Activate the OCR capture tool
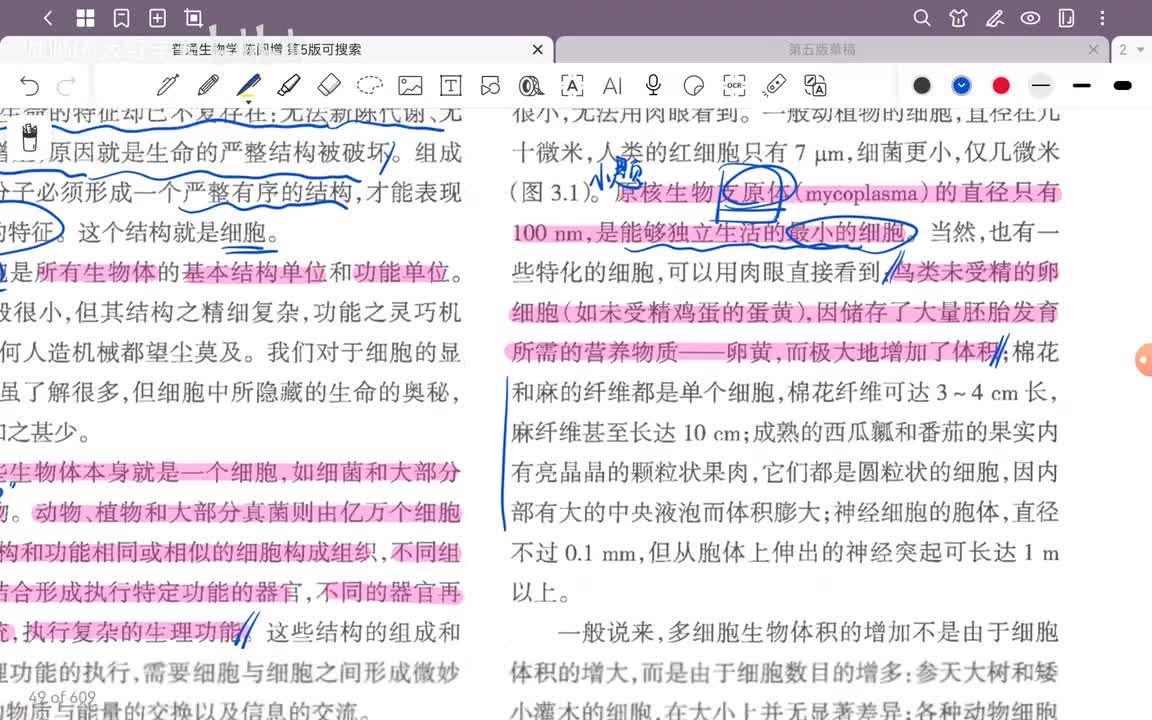Viewport: 1152px width, 720px height. 733,86
